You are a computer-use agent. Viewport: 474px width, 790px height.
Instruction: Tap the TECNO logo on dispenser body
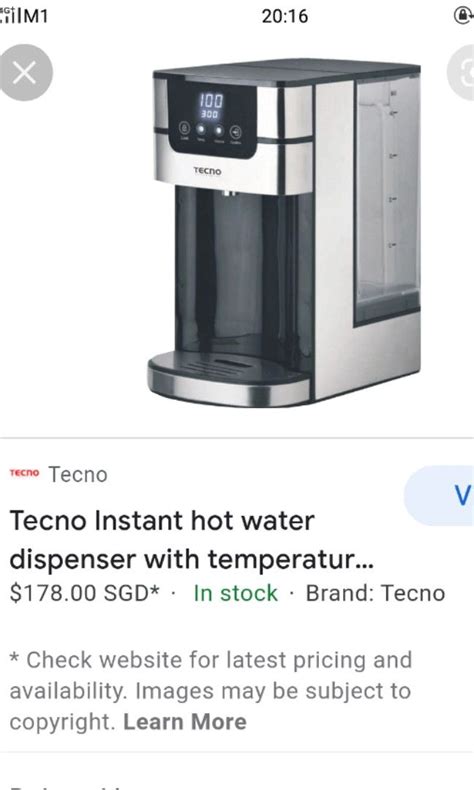click(207, 171)
